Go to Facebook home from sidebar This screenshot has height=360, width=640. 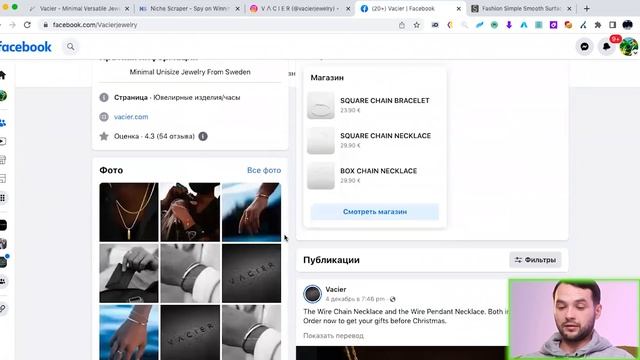pyautogui.click(x=2, y=75)
